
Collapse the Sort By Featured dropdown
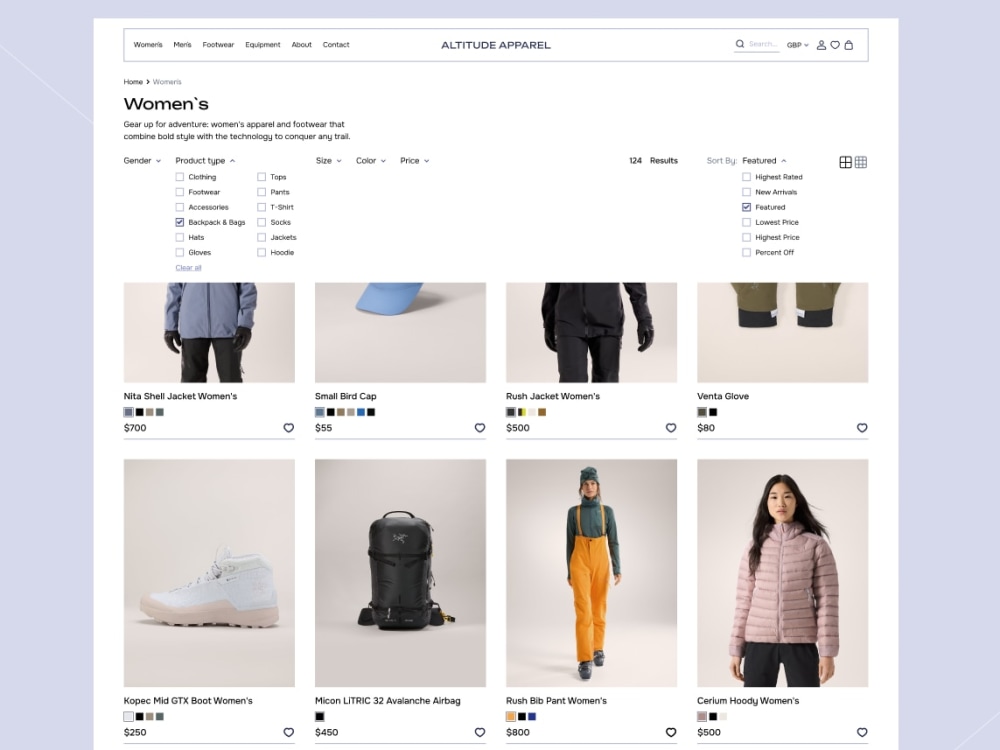click(764, 161)
